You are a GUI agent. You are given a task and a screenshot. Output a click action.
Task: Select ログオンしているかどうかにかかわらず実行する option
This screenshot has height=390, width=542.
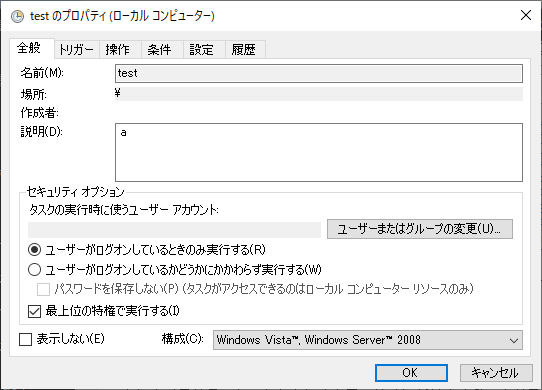click(35, 270)
